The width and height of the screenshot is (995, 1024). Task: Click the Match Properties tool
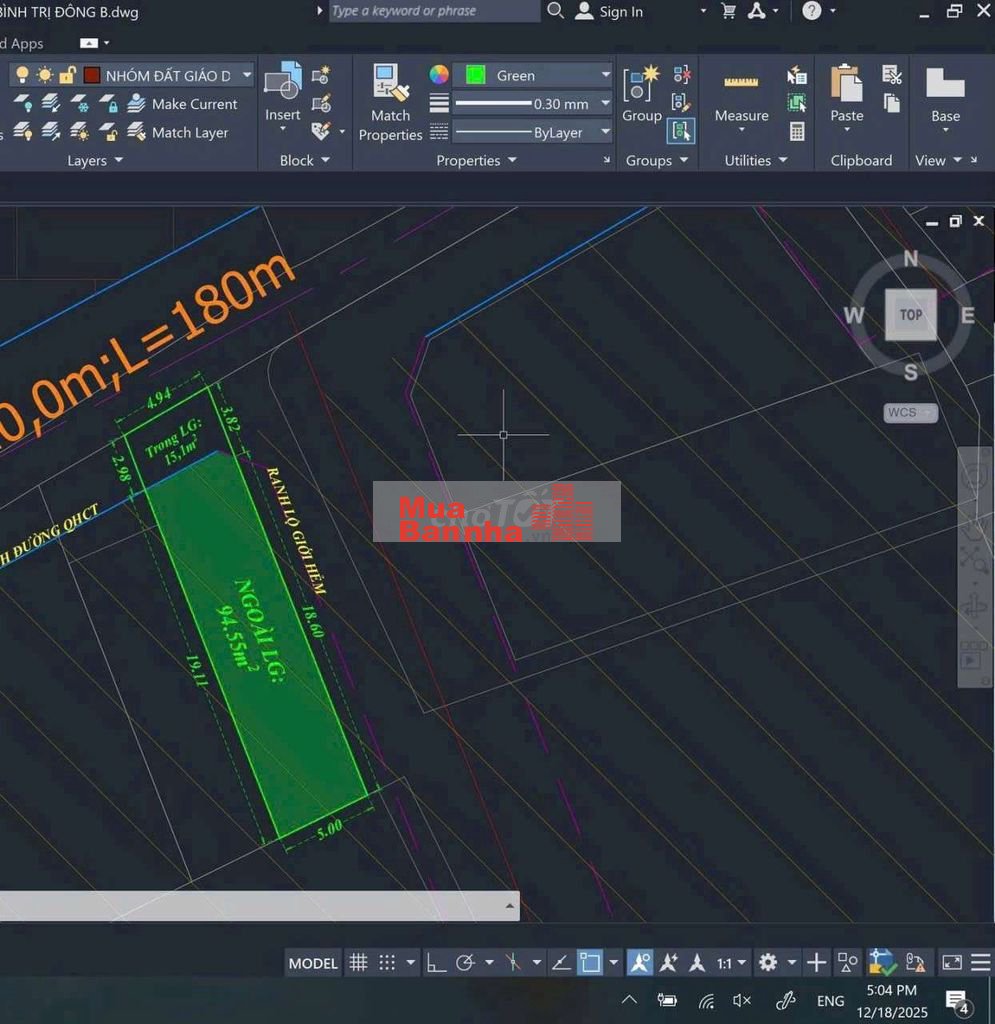(x=390, y=103)
